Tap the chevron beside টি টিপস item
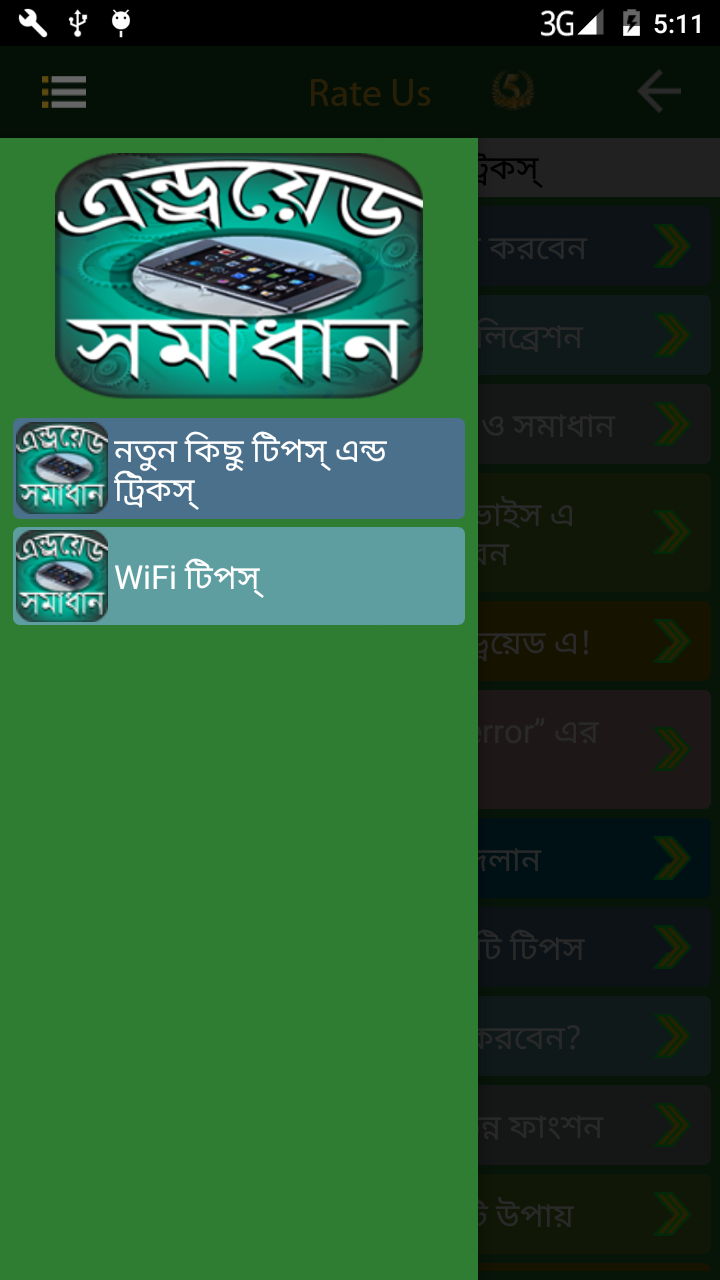This screenshot has width=720, height=1280. point(672,947)
